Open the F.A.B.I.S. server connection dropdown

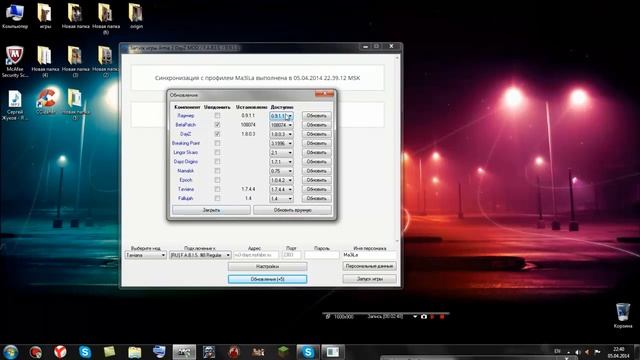pos(200,255)
